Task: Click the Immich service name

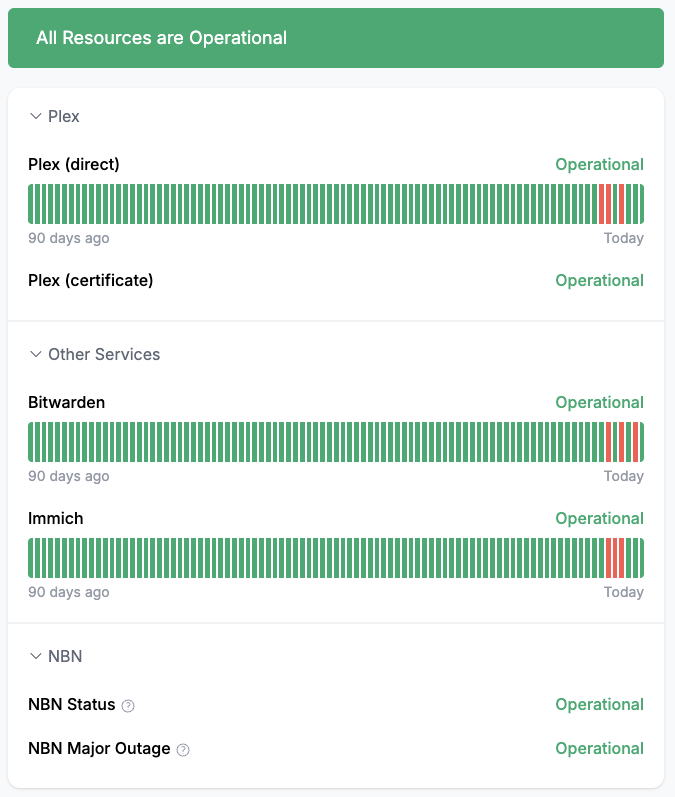Action: 56,518
